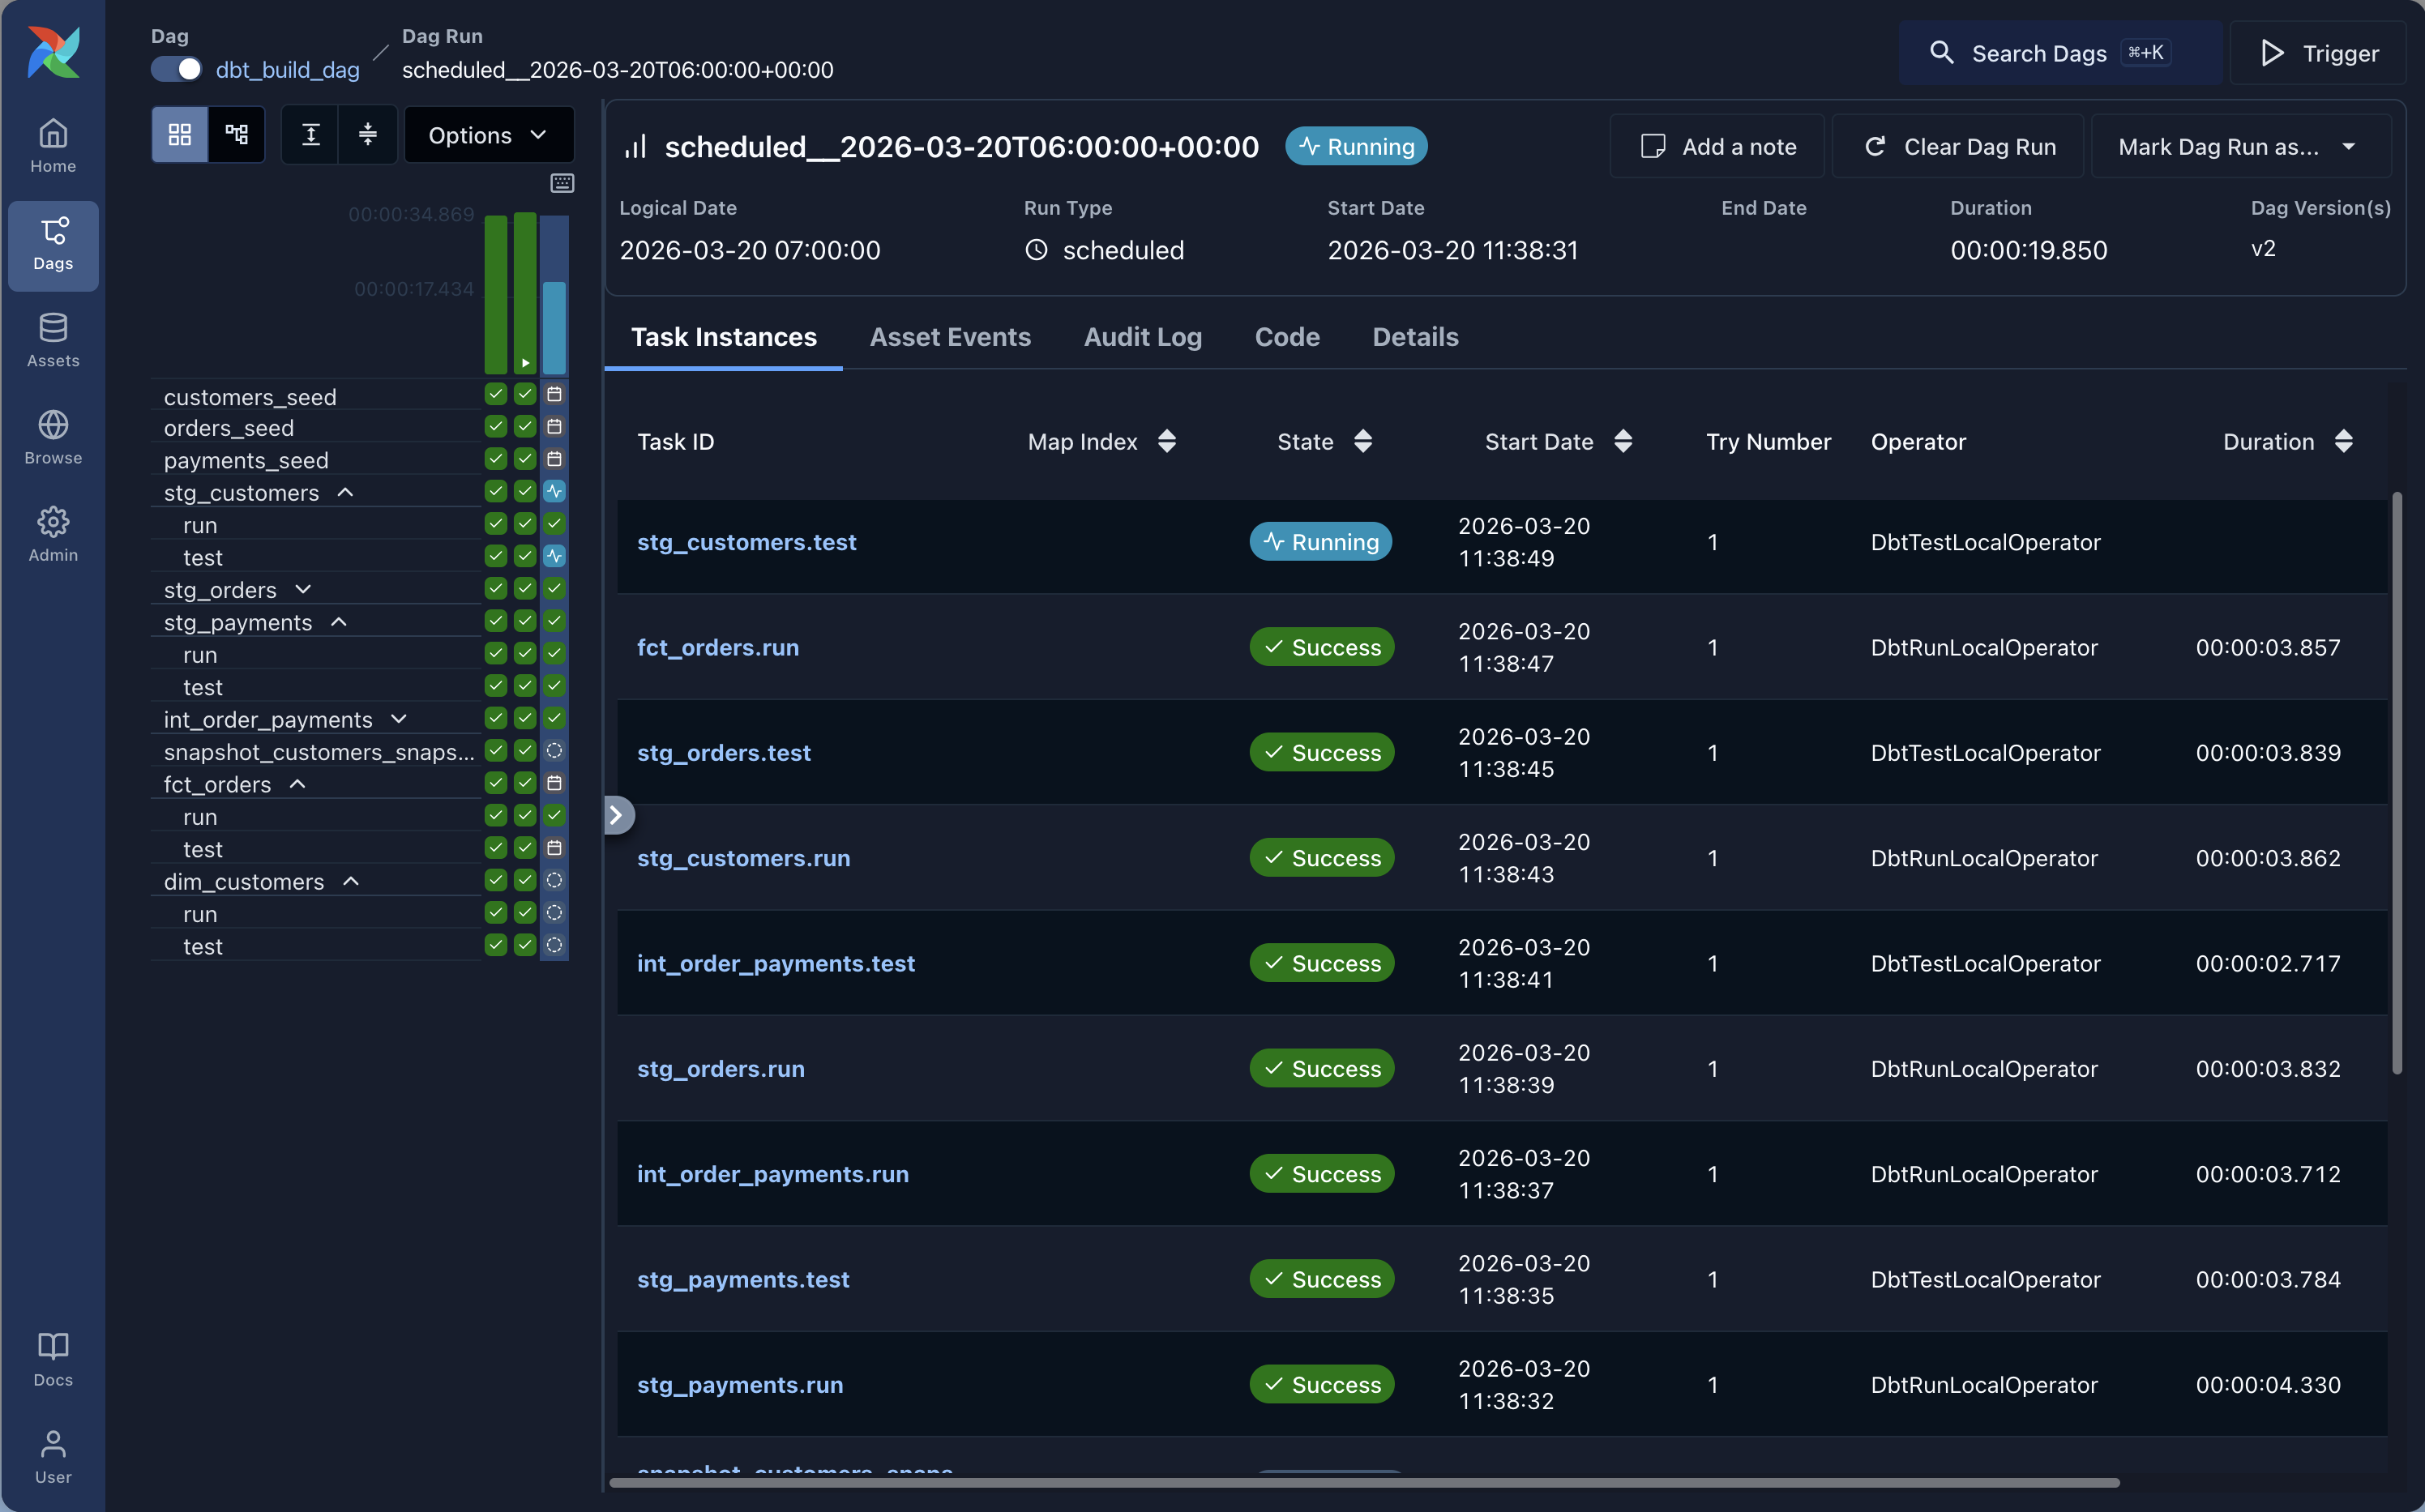Toggle sorting on the Start Date column
The height and width of the screenshot is (1512, 2425).
[1623, 441]
